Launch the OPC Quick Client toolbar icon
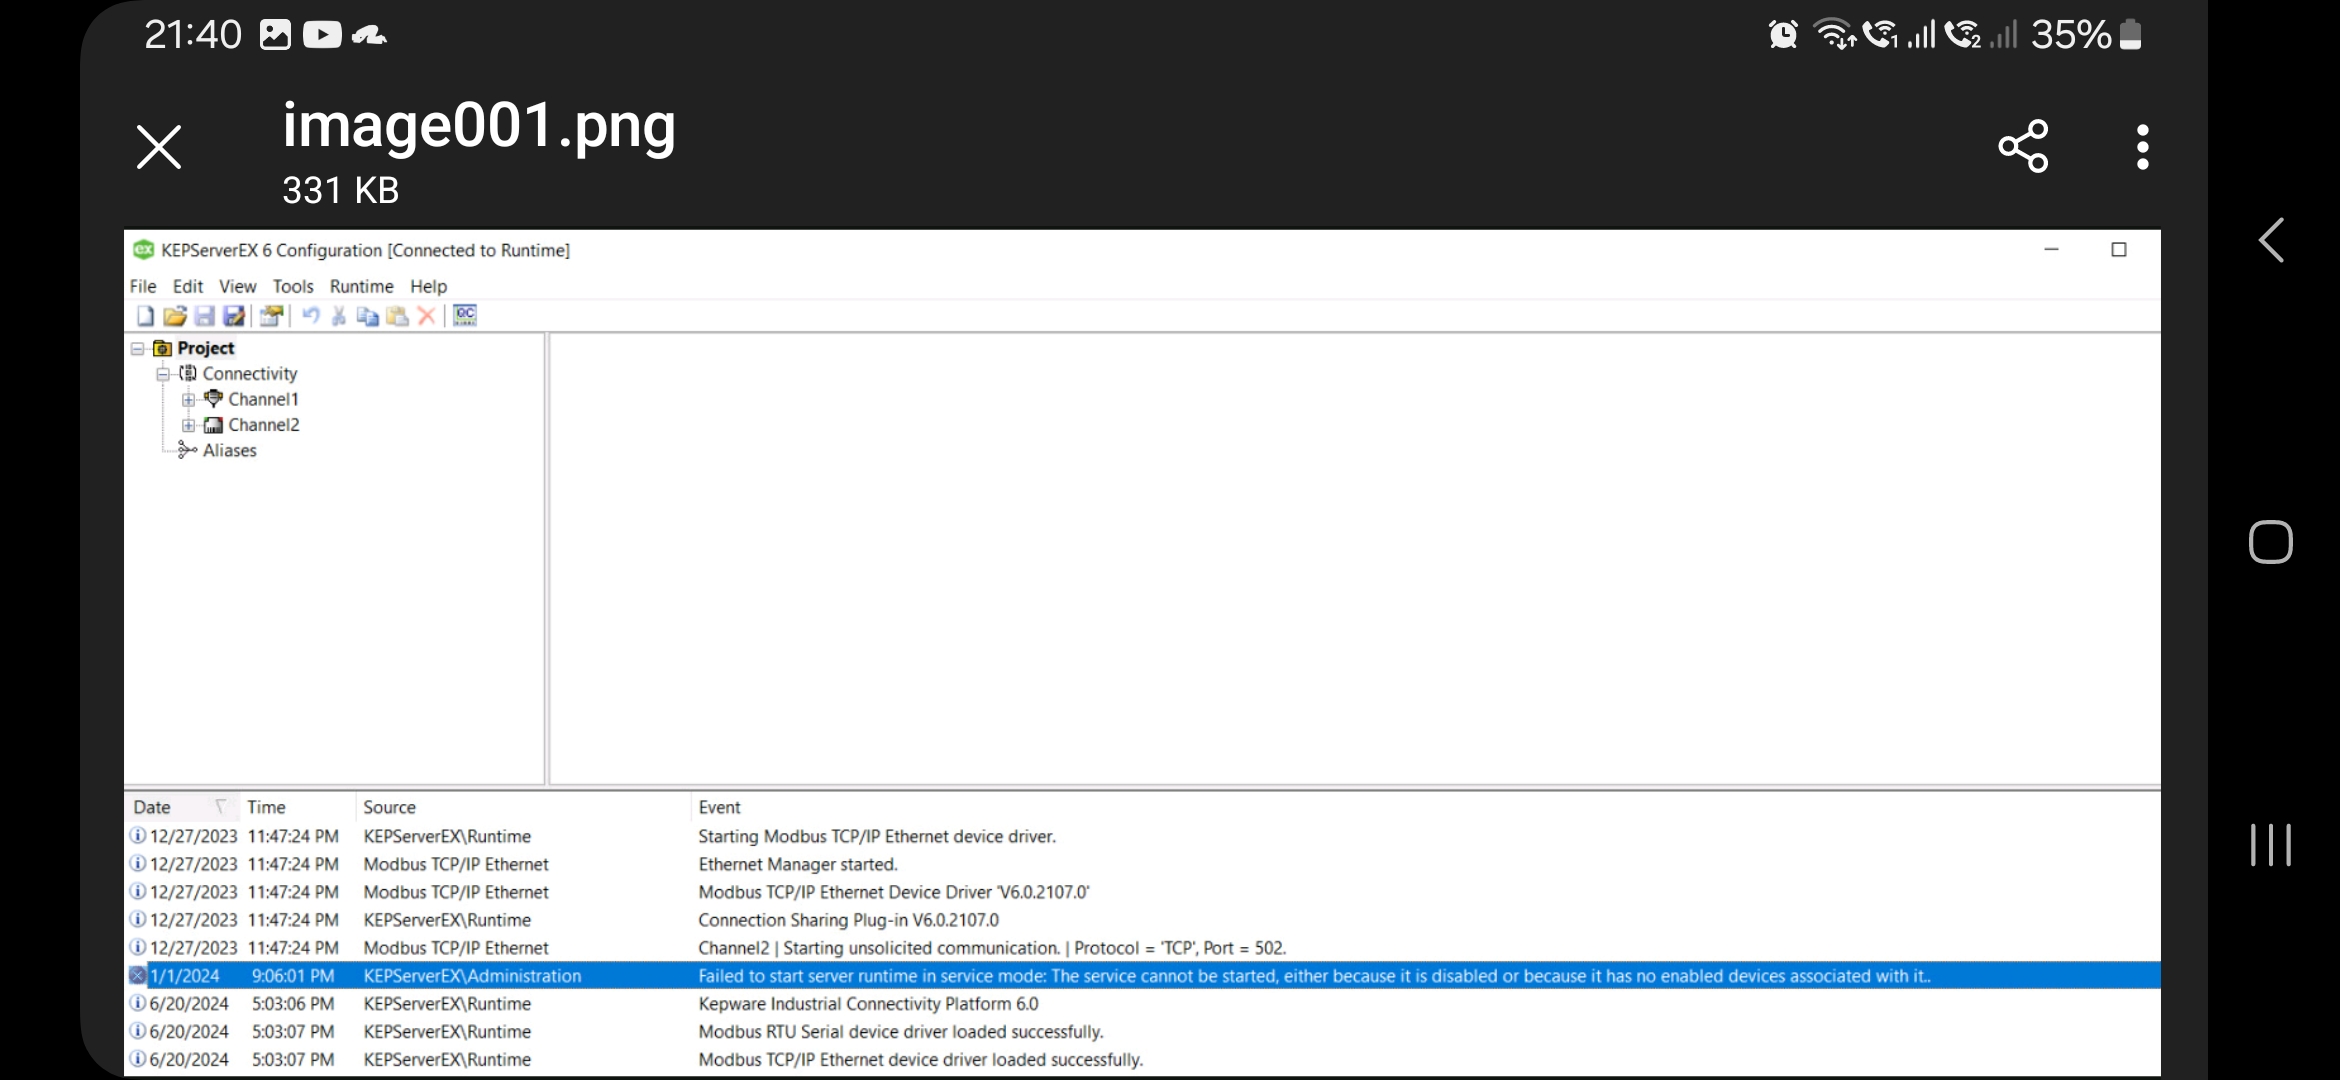 [x=464, y=316]
